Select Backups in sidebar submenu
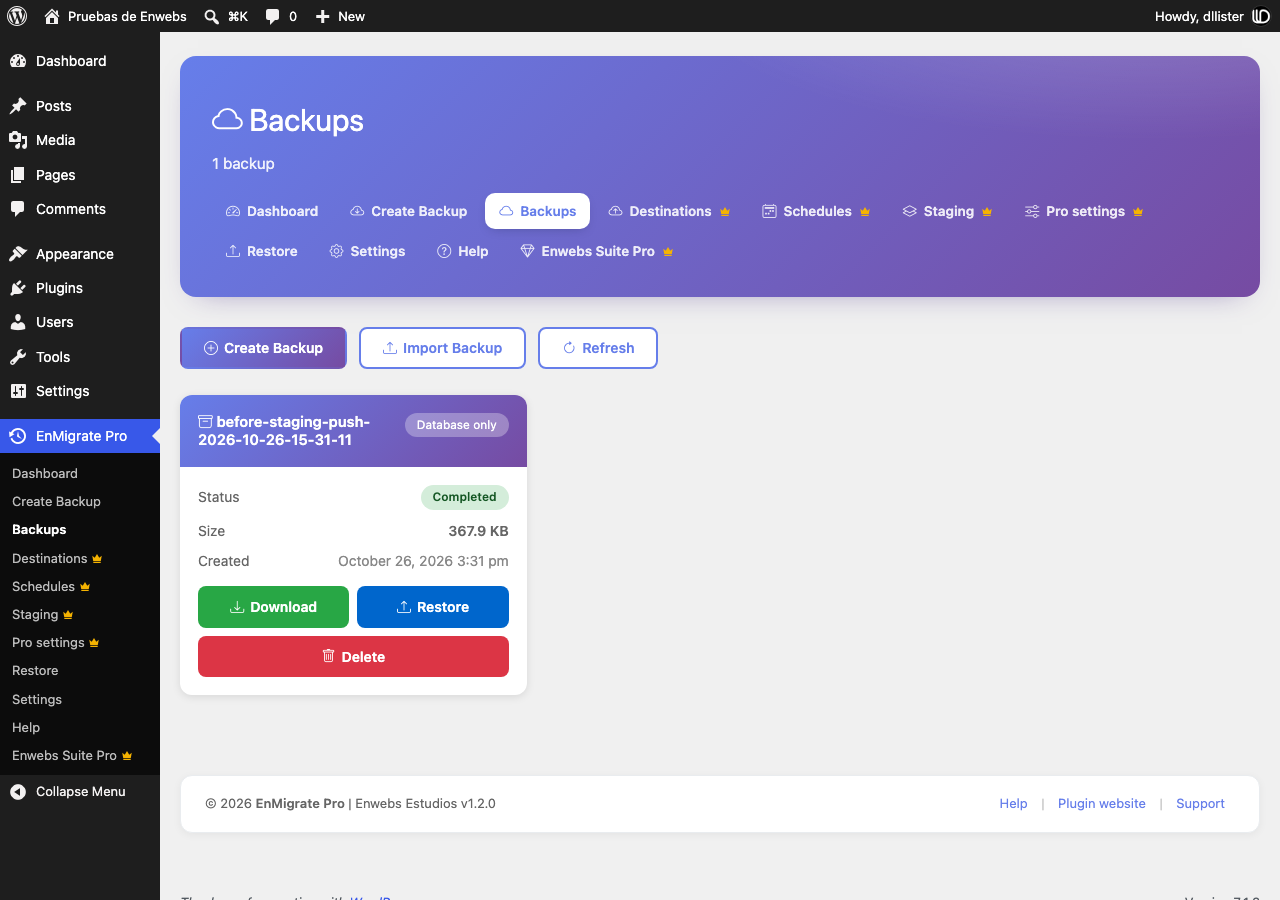 [x=39, y=529]
